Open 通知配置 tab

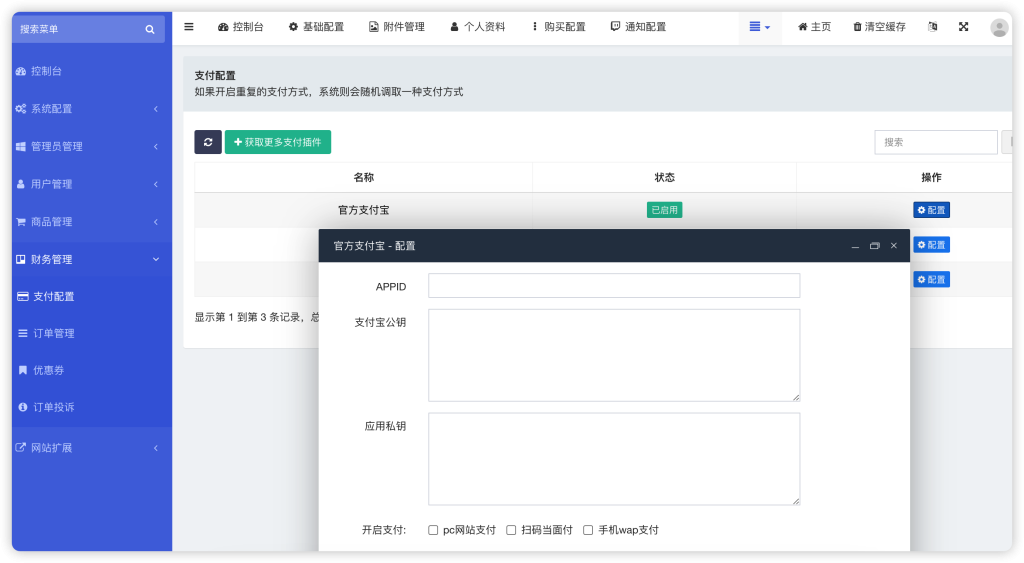point(638,27)
